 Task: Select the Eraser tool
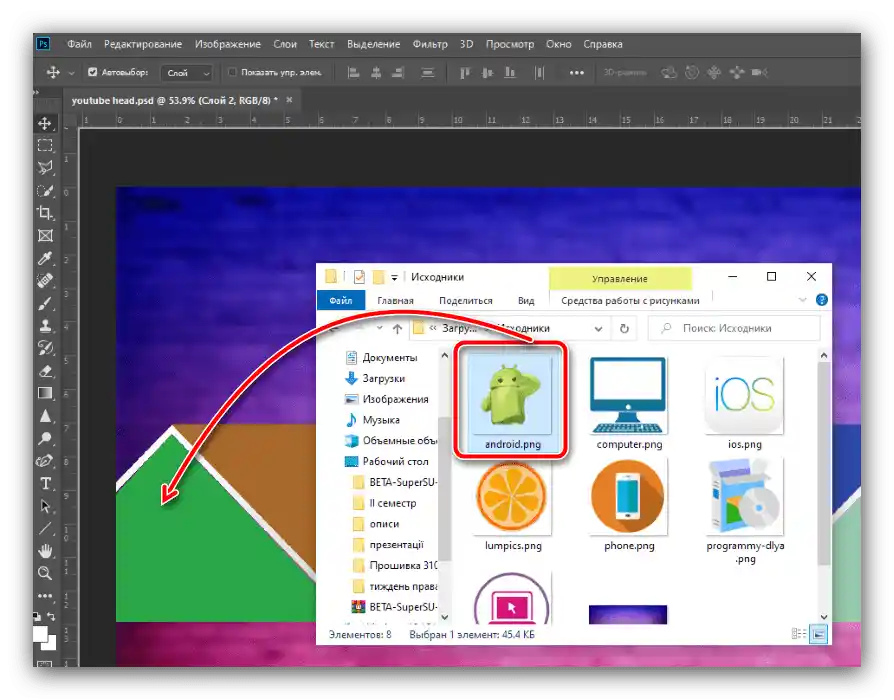(x=45, y=371)
